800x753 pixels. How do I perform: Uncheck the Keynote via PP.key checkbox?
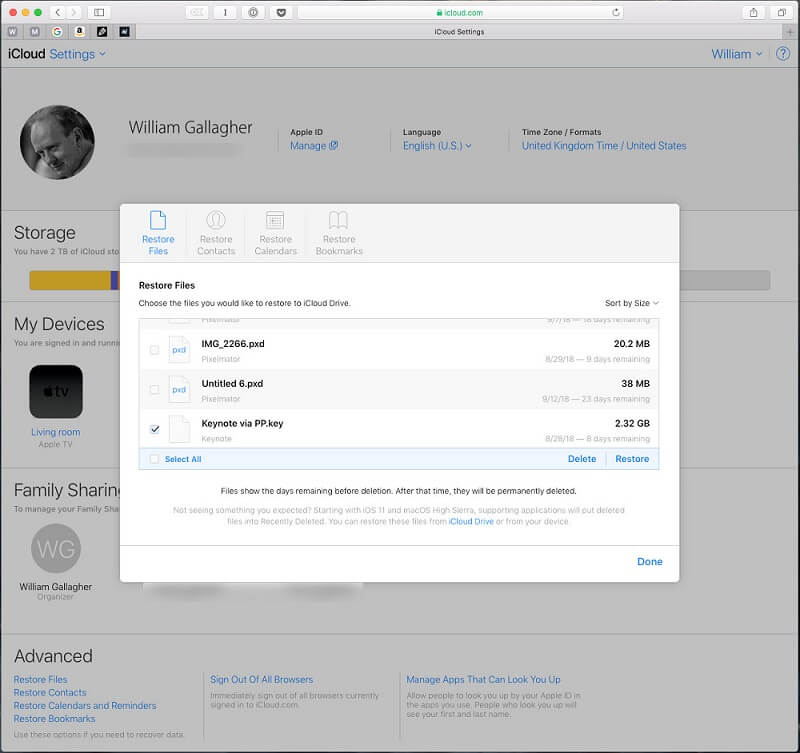155,429
